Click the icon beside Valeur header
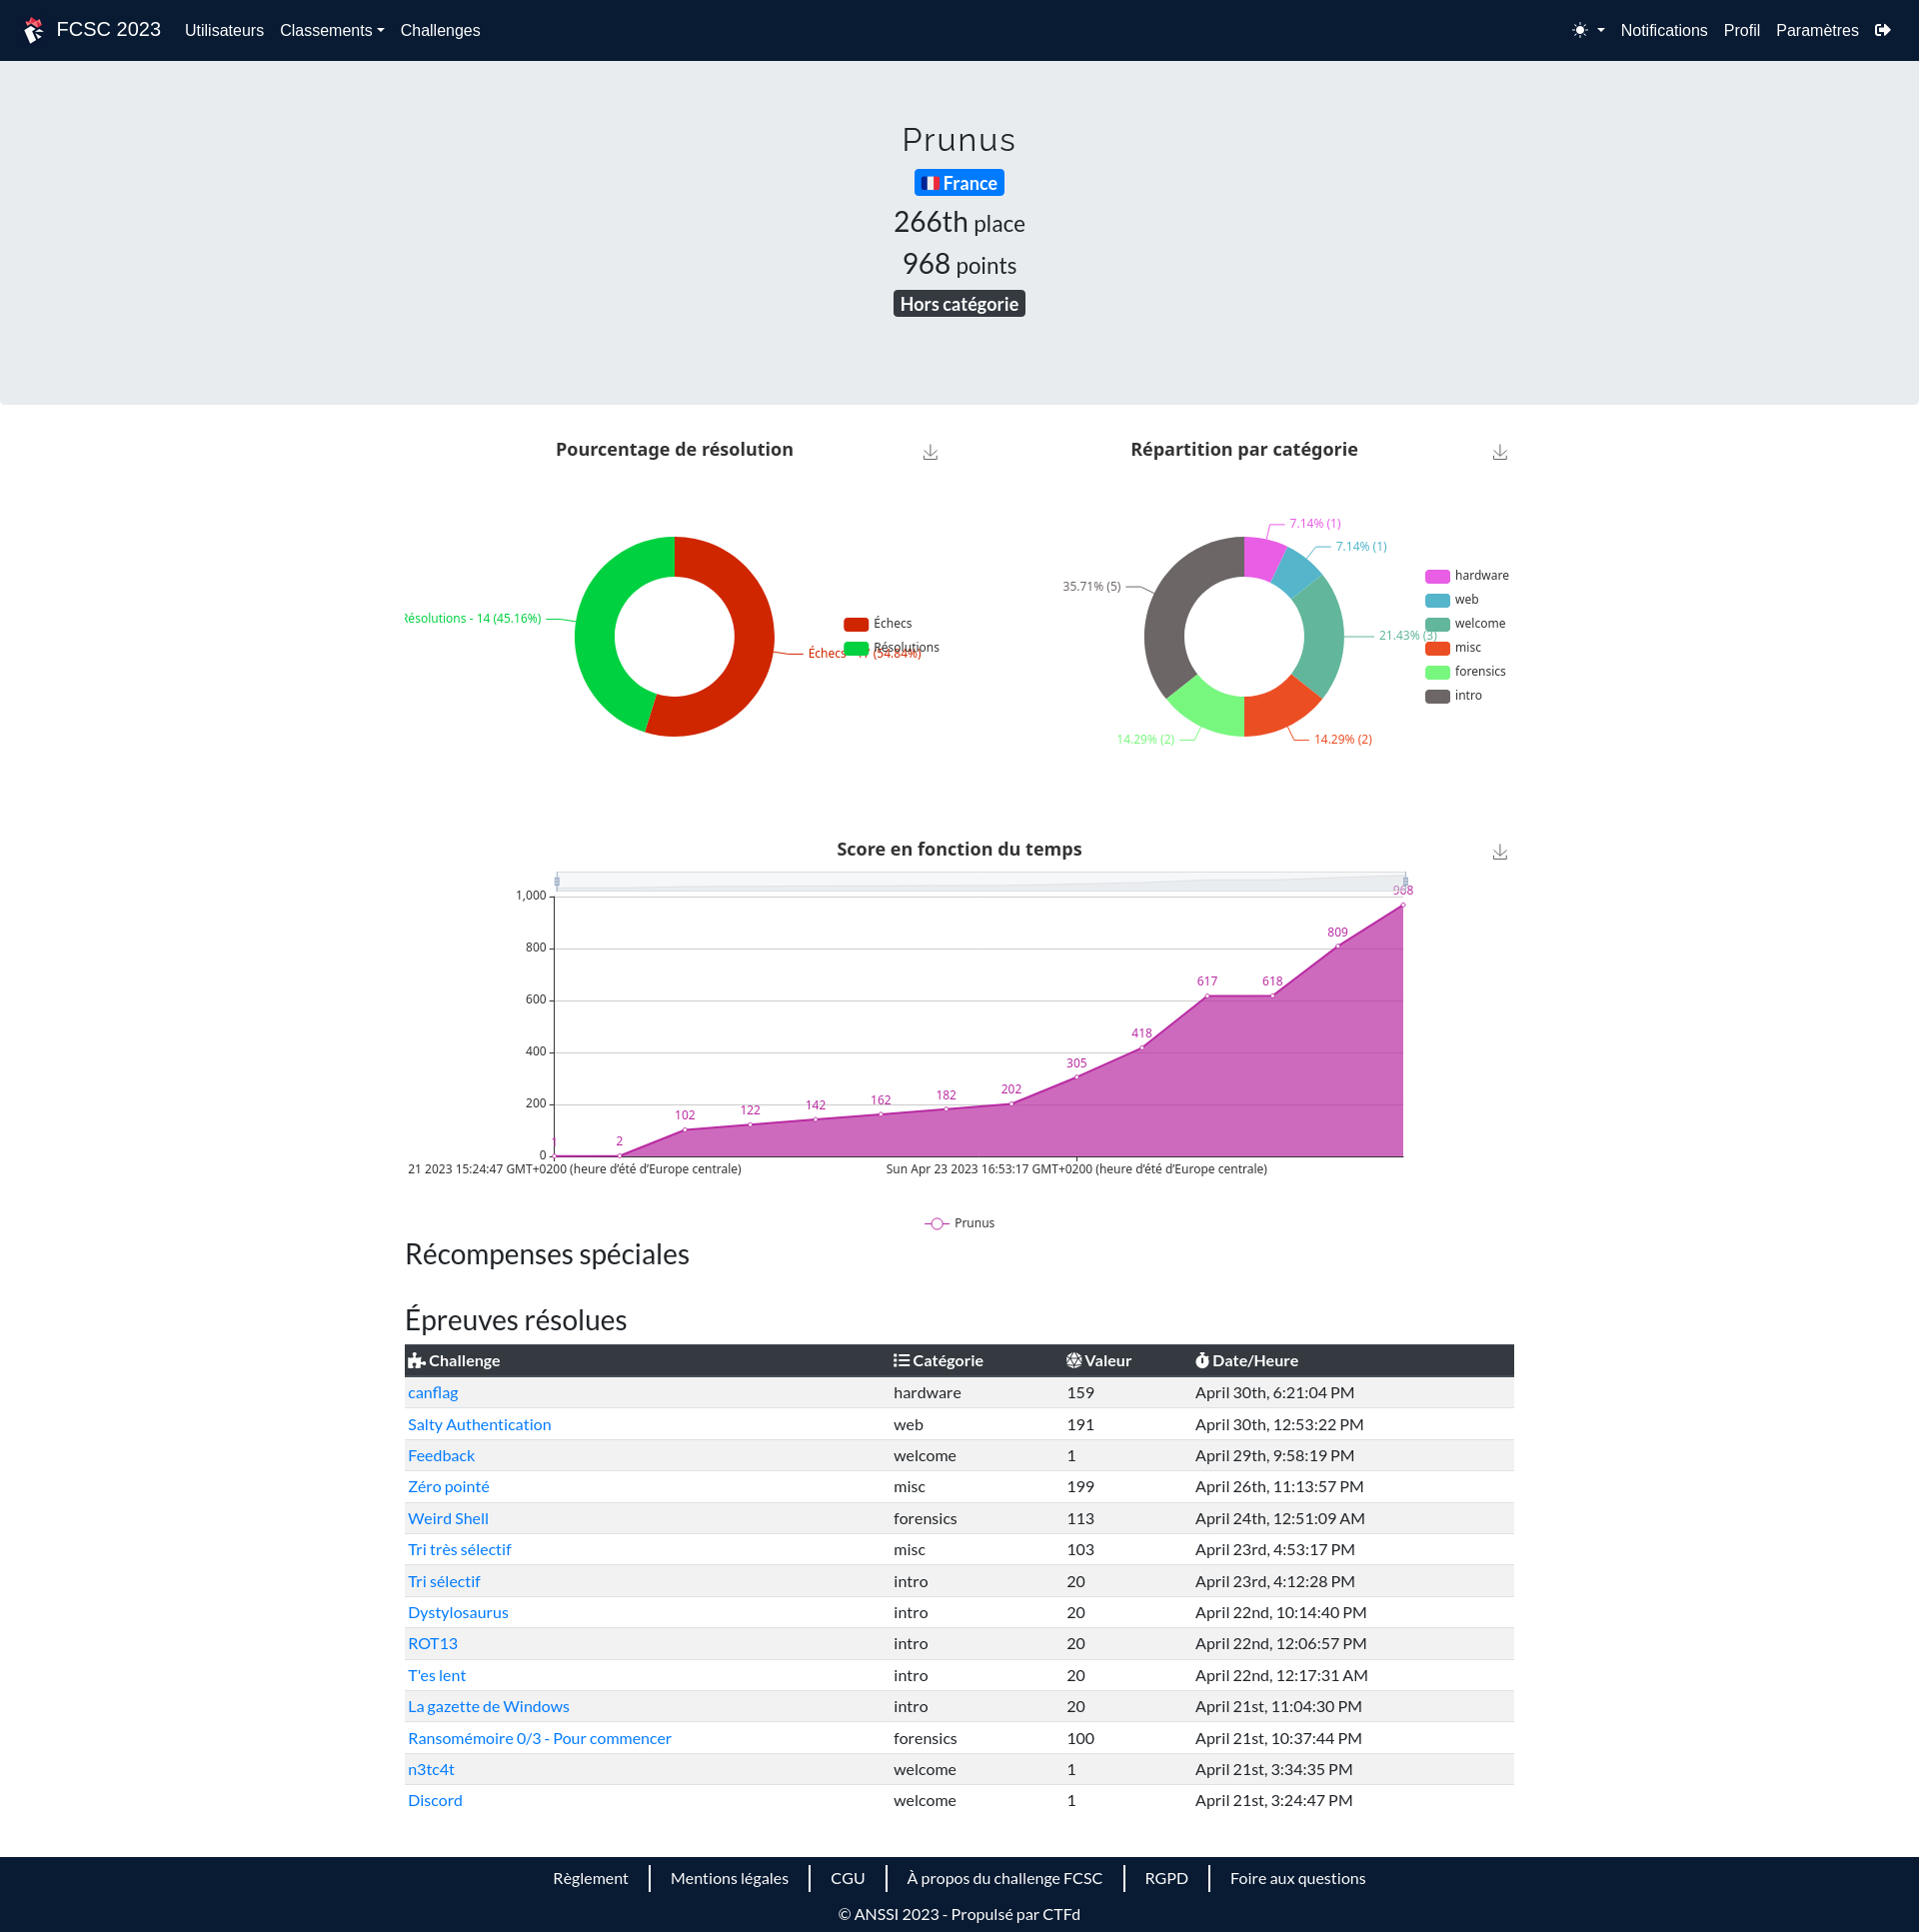The image size is (1919, 1932). 1074,1360
